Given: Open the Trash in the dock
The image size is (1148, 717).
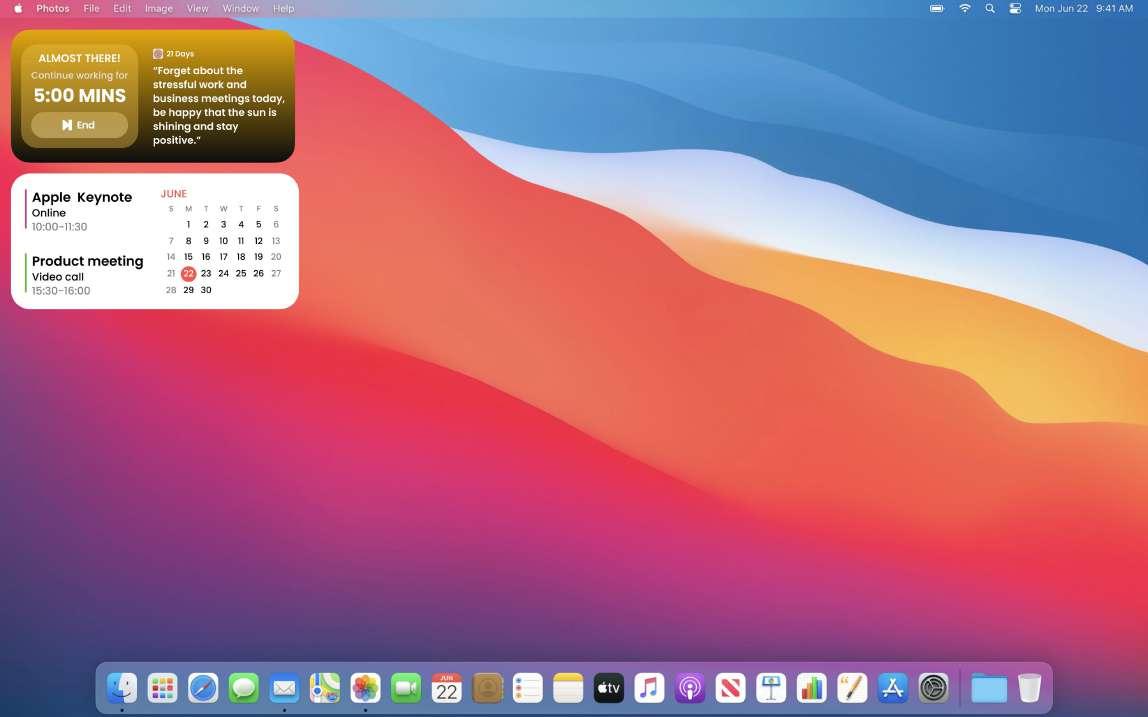Looking at the screenshot, I should (1029, 688).
